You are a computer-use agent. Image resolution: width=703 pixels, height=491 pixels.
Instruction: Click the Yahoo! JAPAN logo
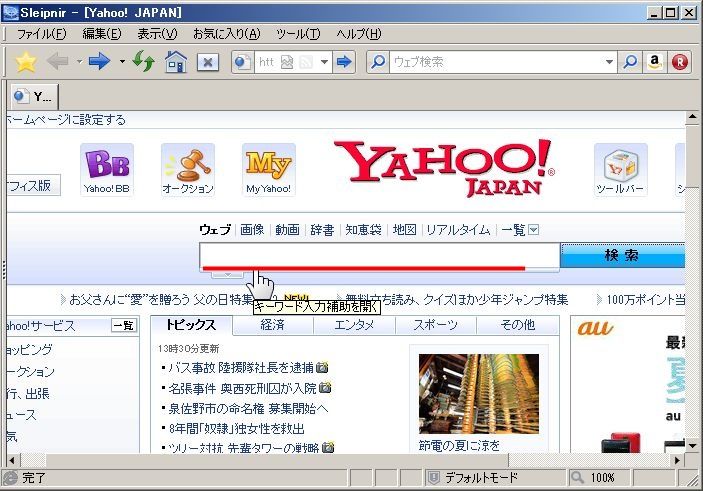(444, 168)
